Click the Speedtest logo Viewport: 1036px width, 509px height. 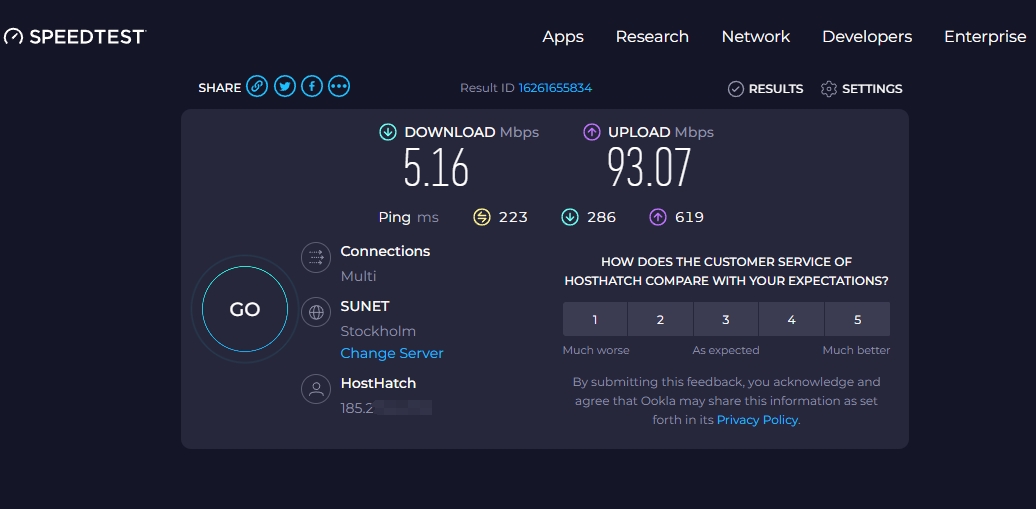[75, 36]
